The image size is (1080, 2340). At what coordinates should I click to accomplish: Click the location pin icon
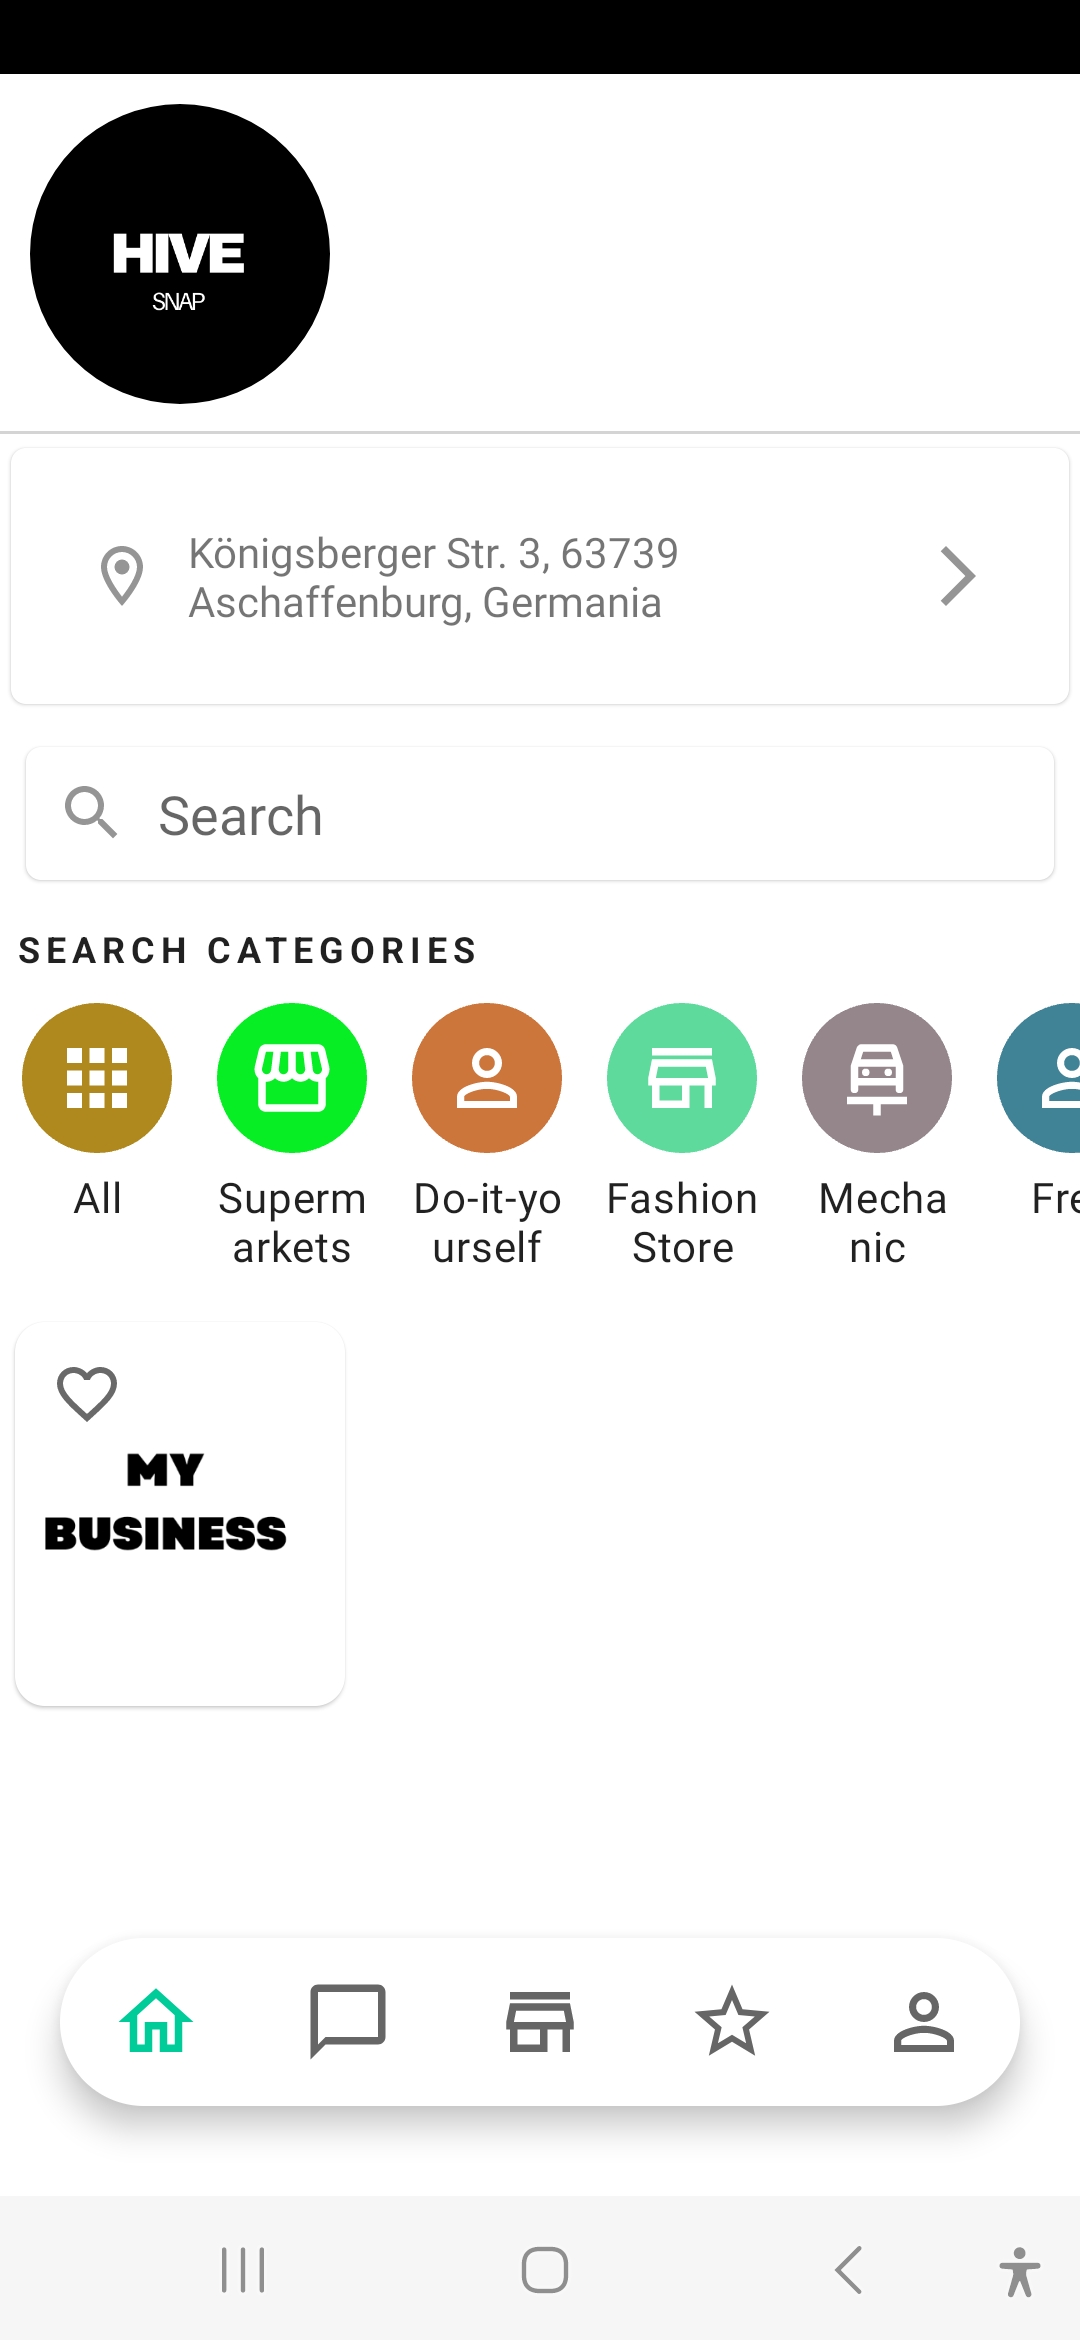[x=122, y=576]
